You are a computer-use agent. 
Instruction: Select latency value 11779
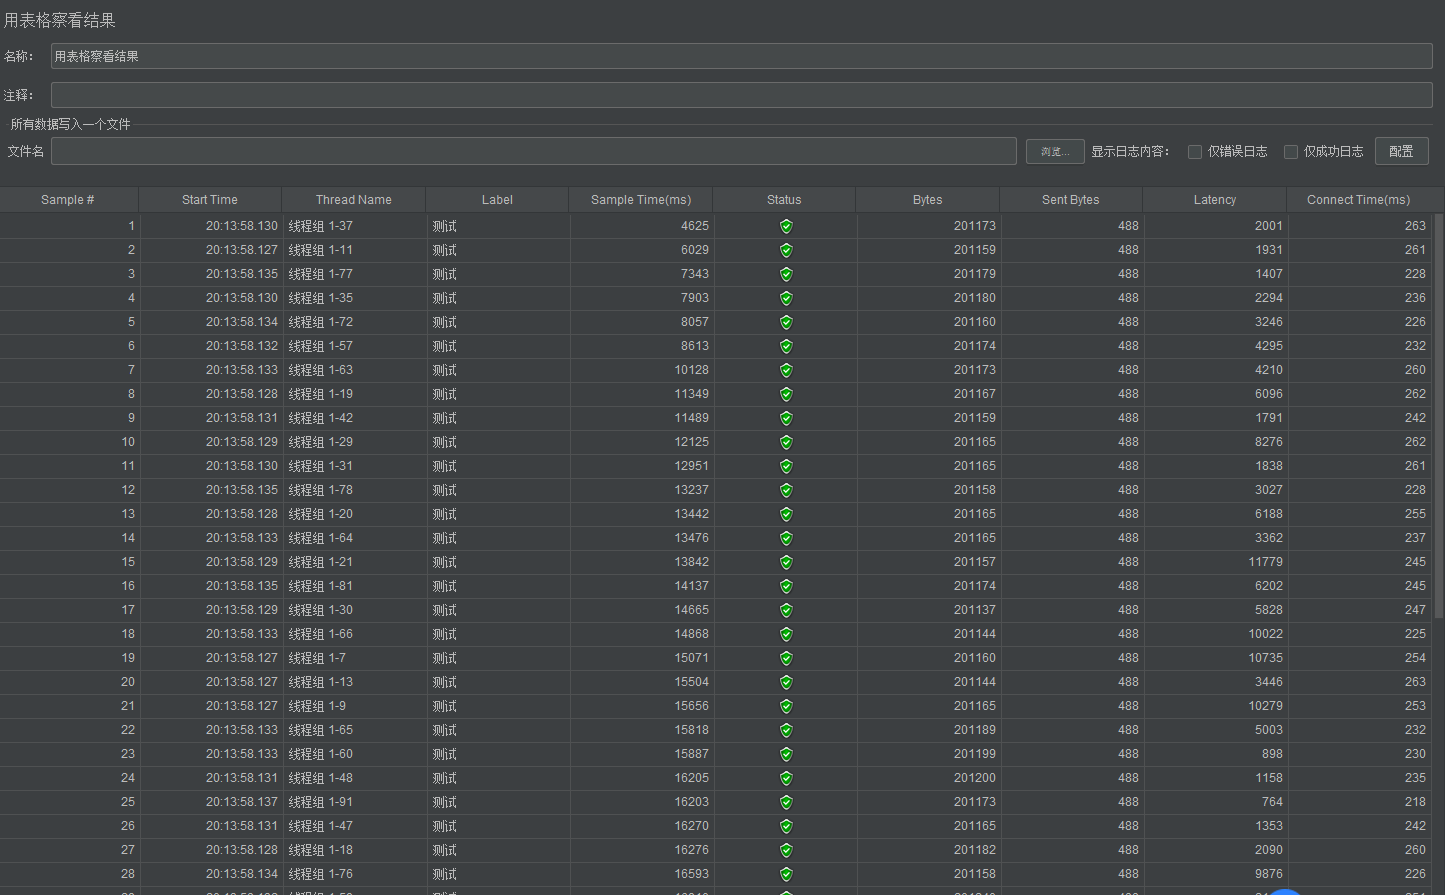click(1266, 562)
